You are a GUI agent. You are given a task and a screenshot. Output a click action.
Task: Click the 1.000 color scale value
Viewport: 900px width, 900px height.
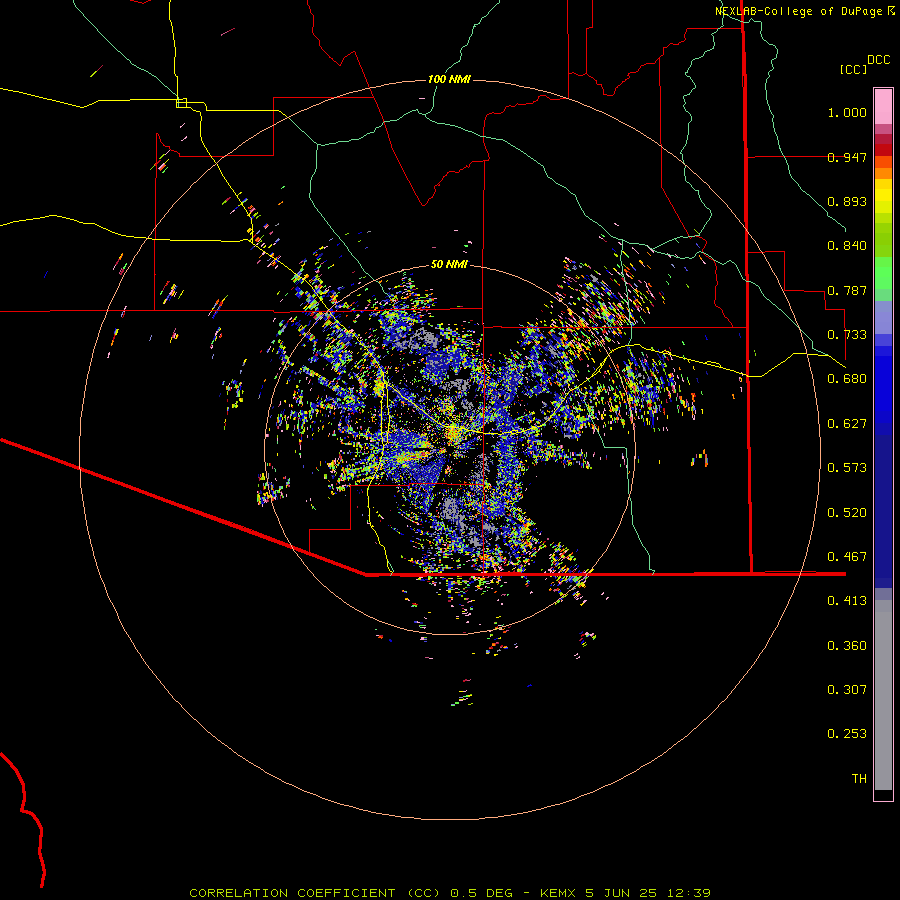click(x=847, y=112)
